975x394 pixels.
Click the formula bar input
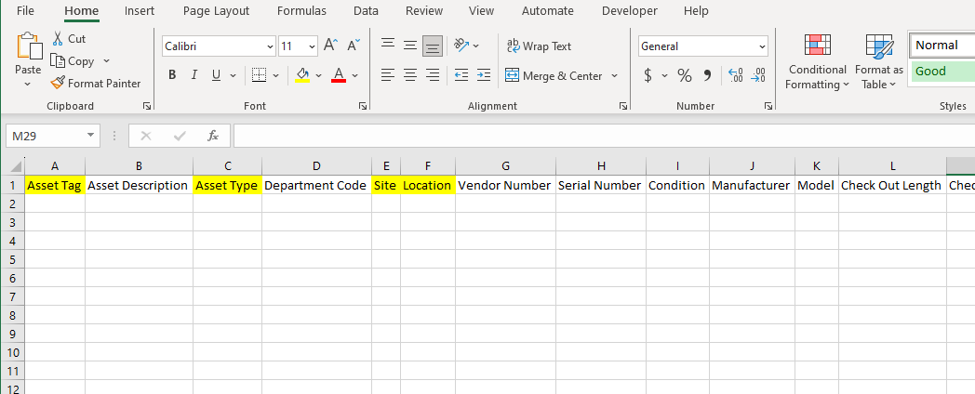pos(603,135)
